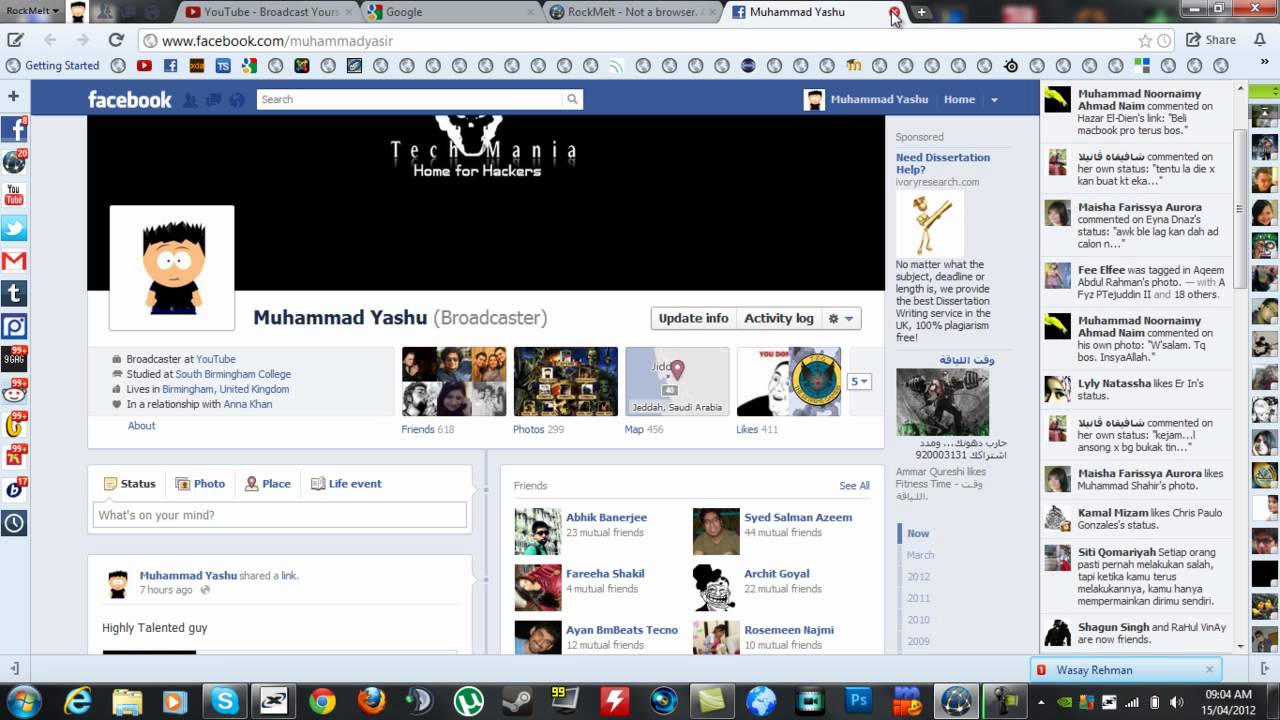Click the 'What's on your mind?' box

pyautogui.click(x=279, y=515)
